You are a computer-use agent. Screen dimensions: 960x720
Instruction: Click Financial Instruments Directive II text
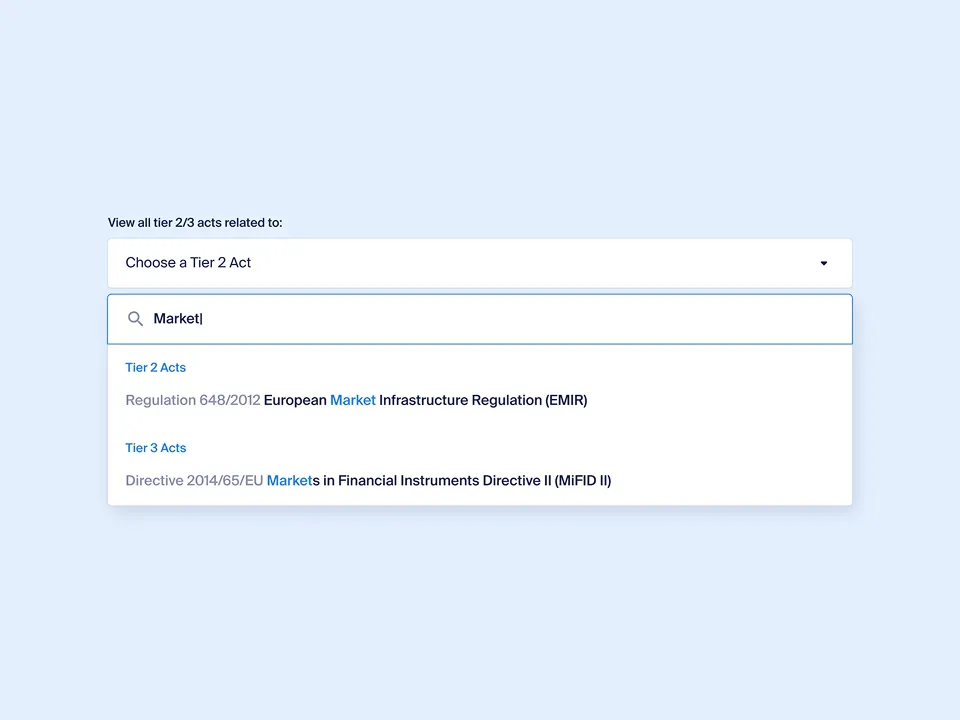tap(444, 481)
